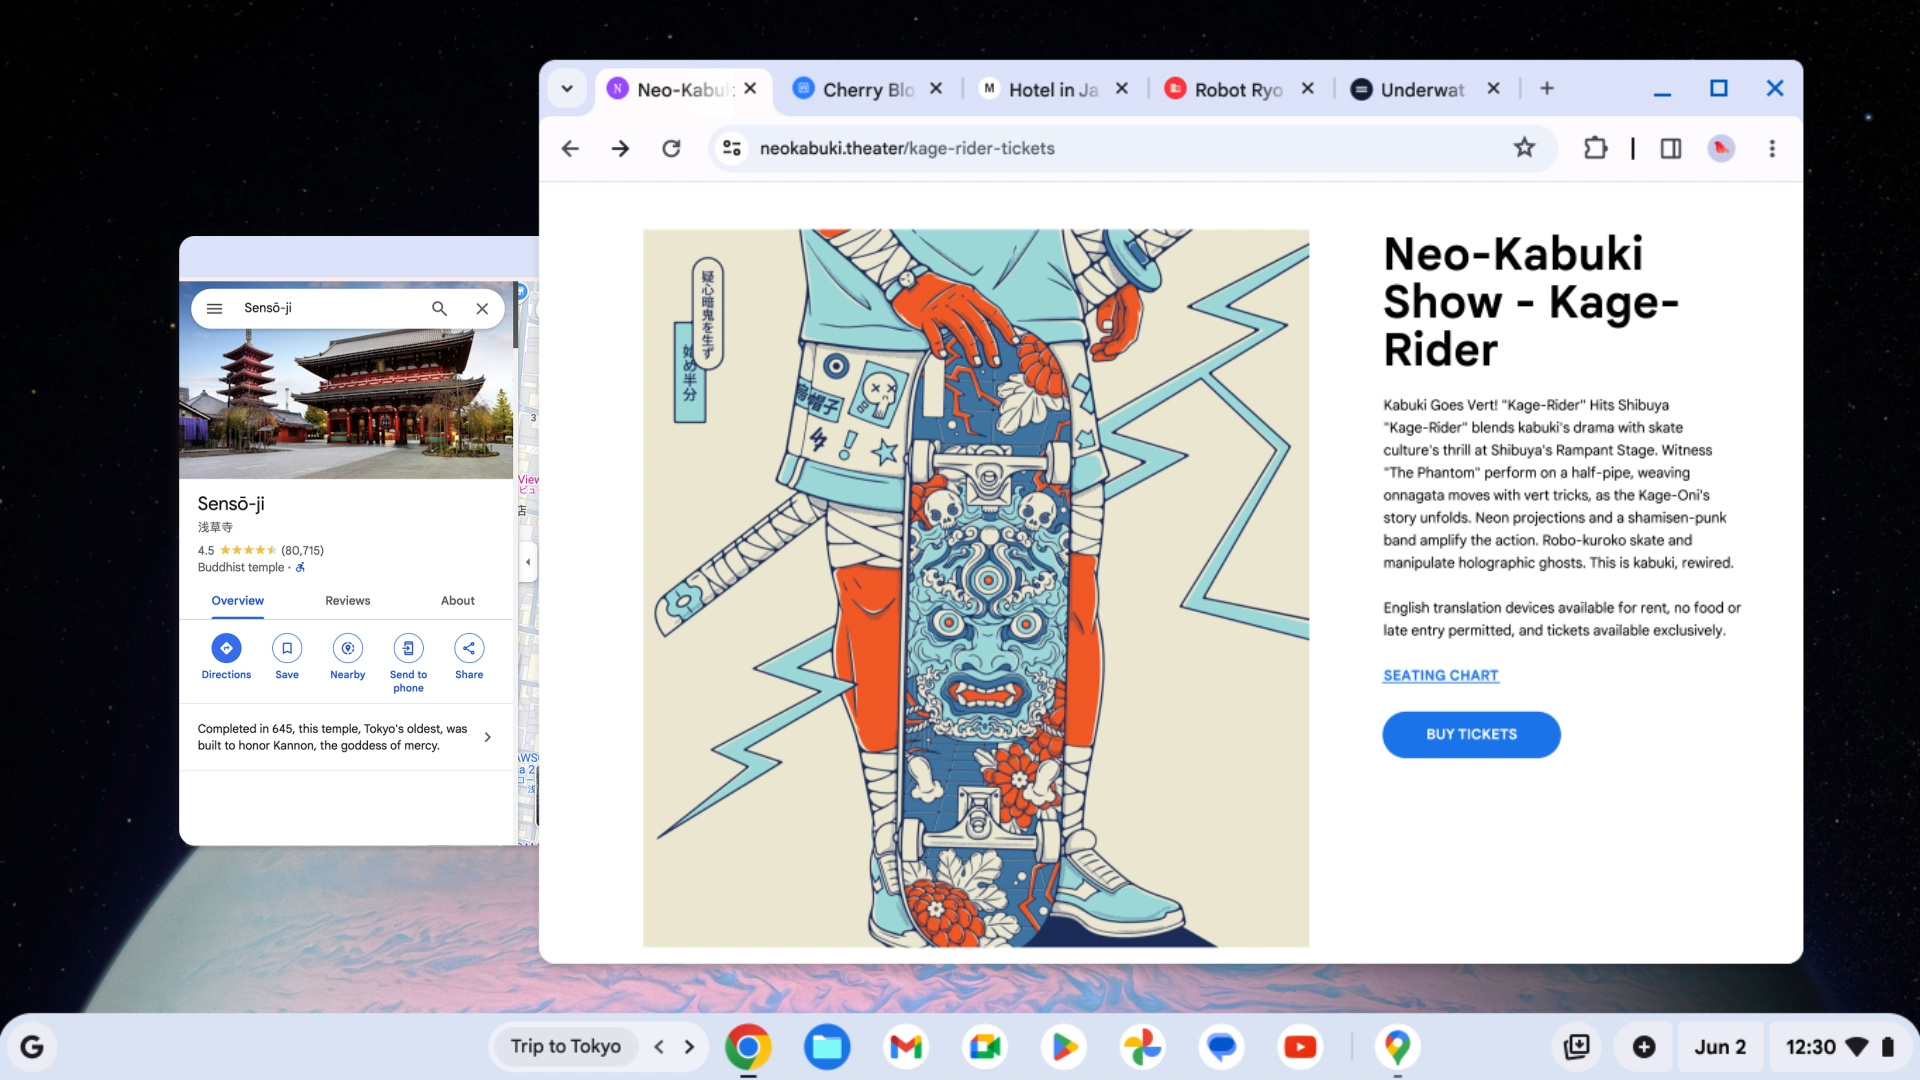Click the wheelchair accessibility icon in Maps
Viewport: 1920px width, 1080px height.
[300, 567]
